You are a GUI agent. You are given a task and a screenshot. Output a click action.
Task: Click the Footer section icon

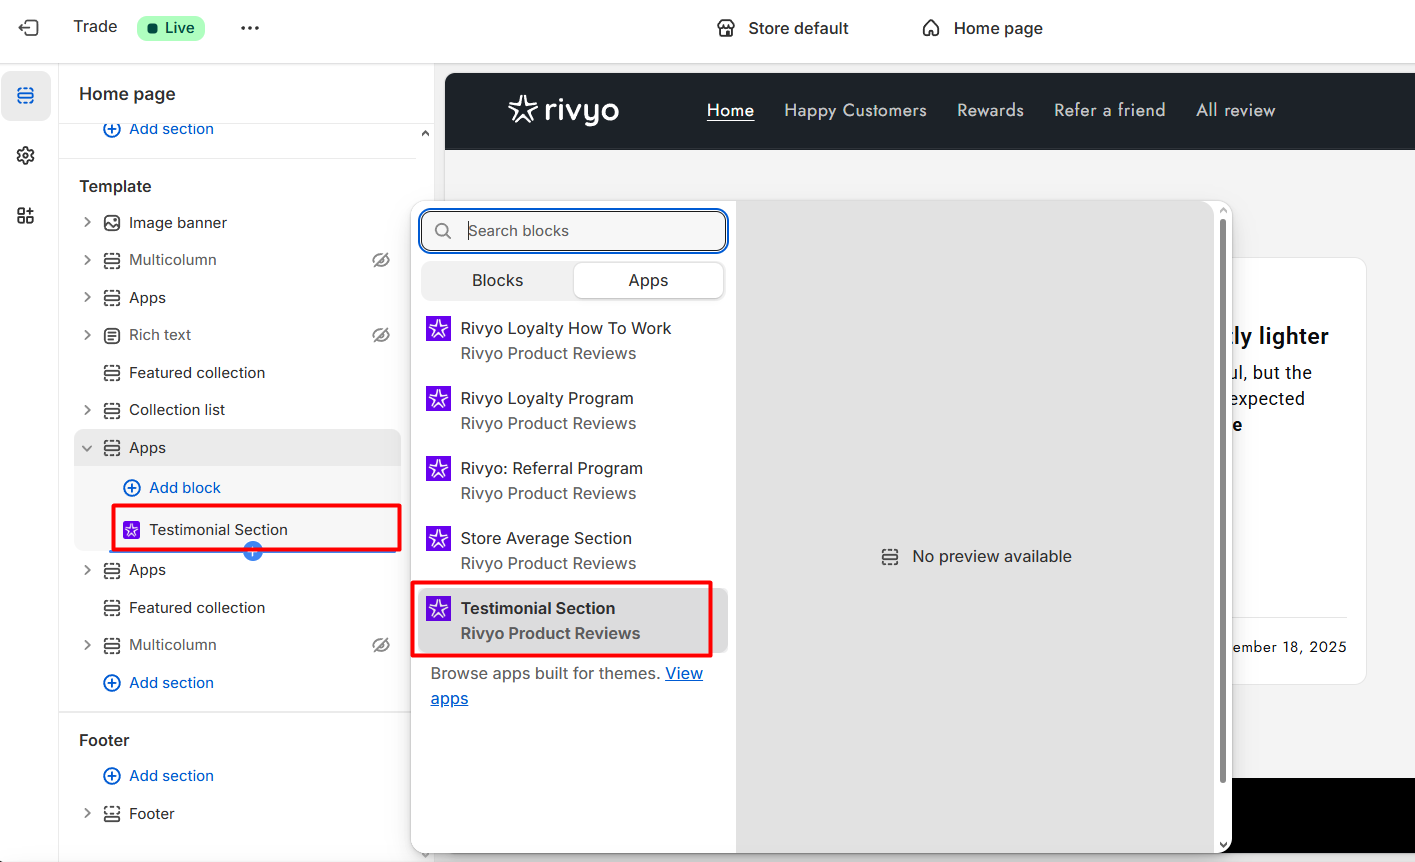tap(112, 814)
